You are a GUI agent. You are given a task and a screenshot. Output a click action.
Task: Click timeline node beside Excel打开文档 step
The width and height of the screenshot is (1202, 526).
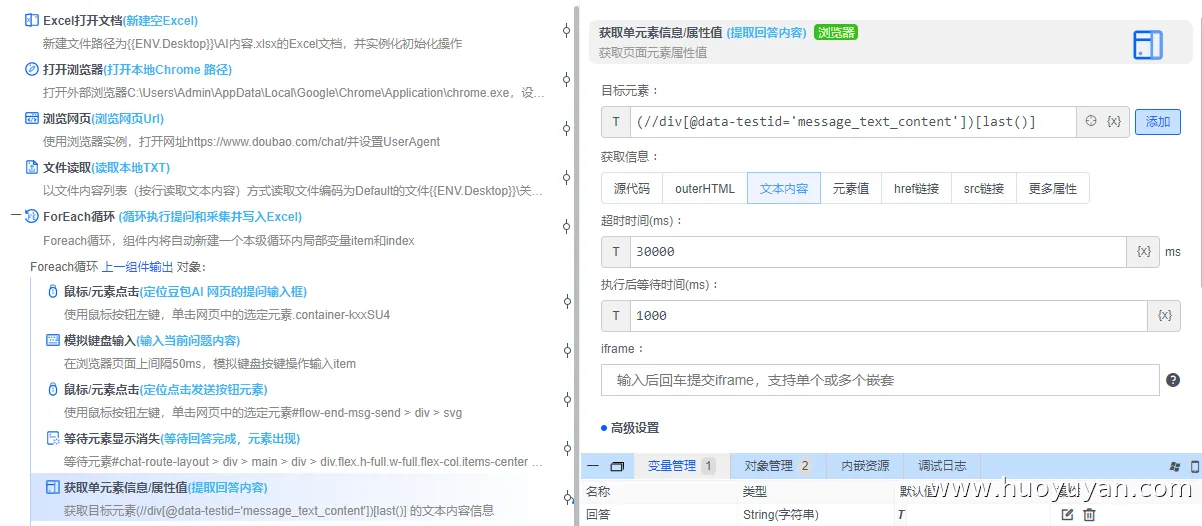point(567,31)
